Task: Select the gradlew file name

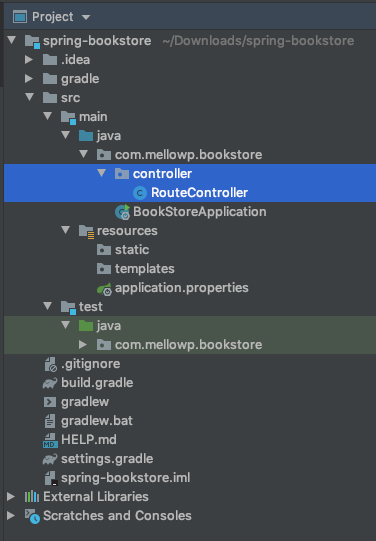Action: 85,402
